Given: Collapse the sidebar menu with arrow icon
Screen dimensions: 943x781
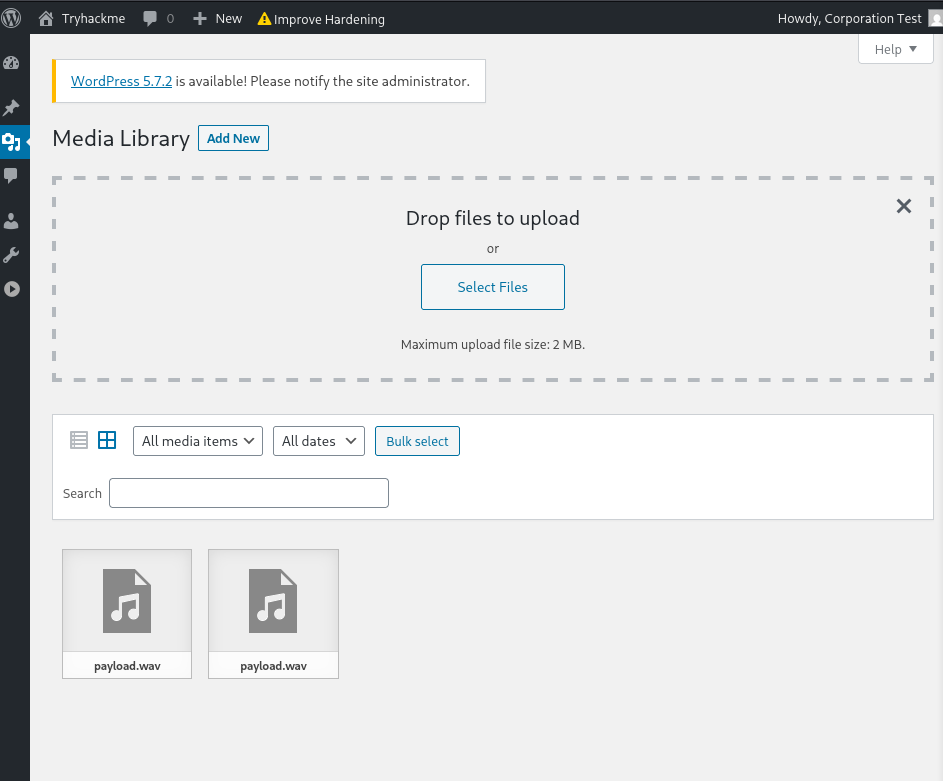Looking at the screenshot, I should 12,289.
